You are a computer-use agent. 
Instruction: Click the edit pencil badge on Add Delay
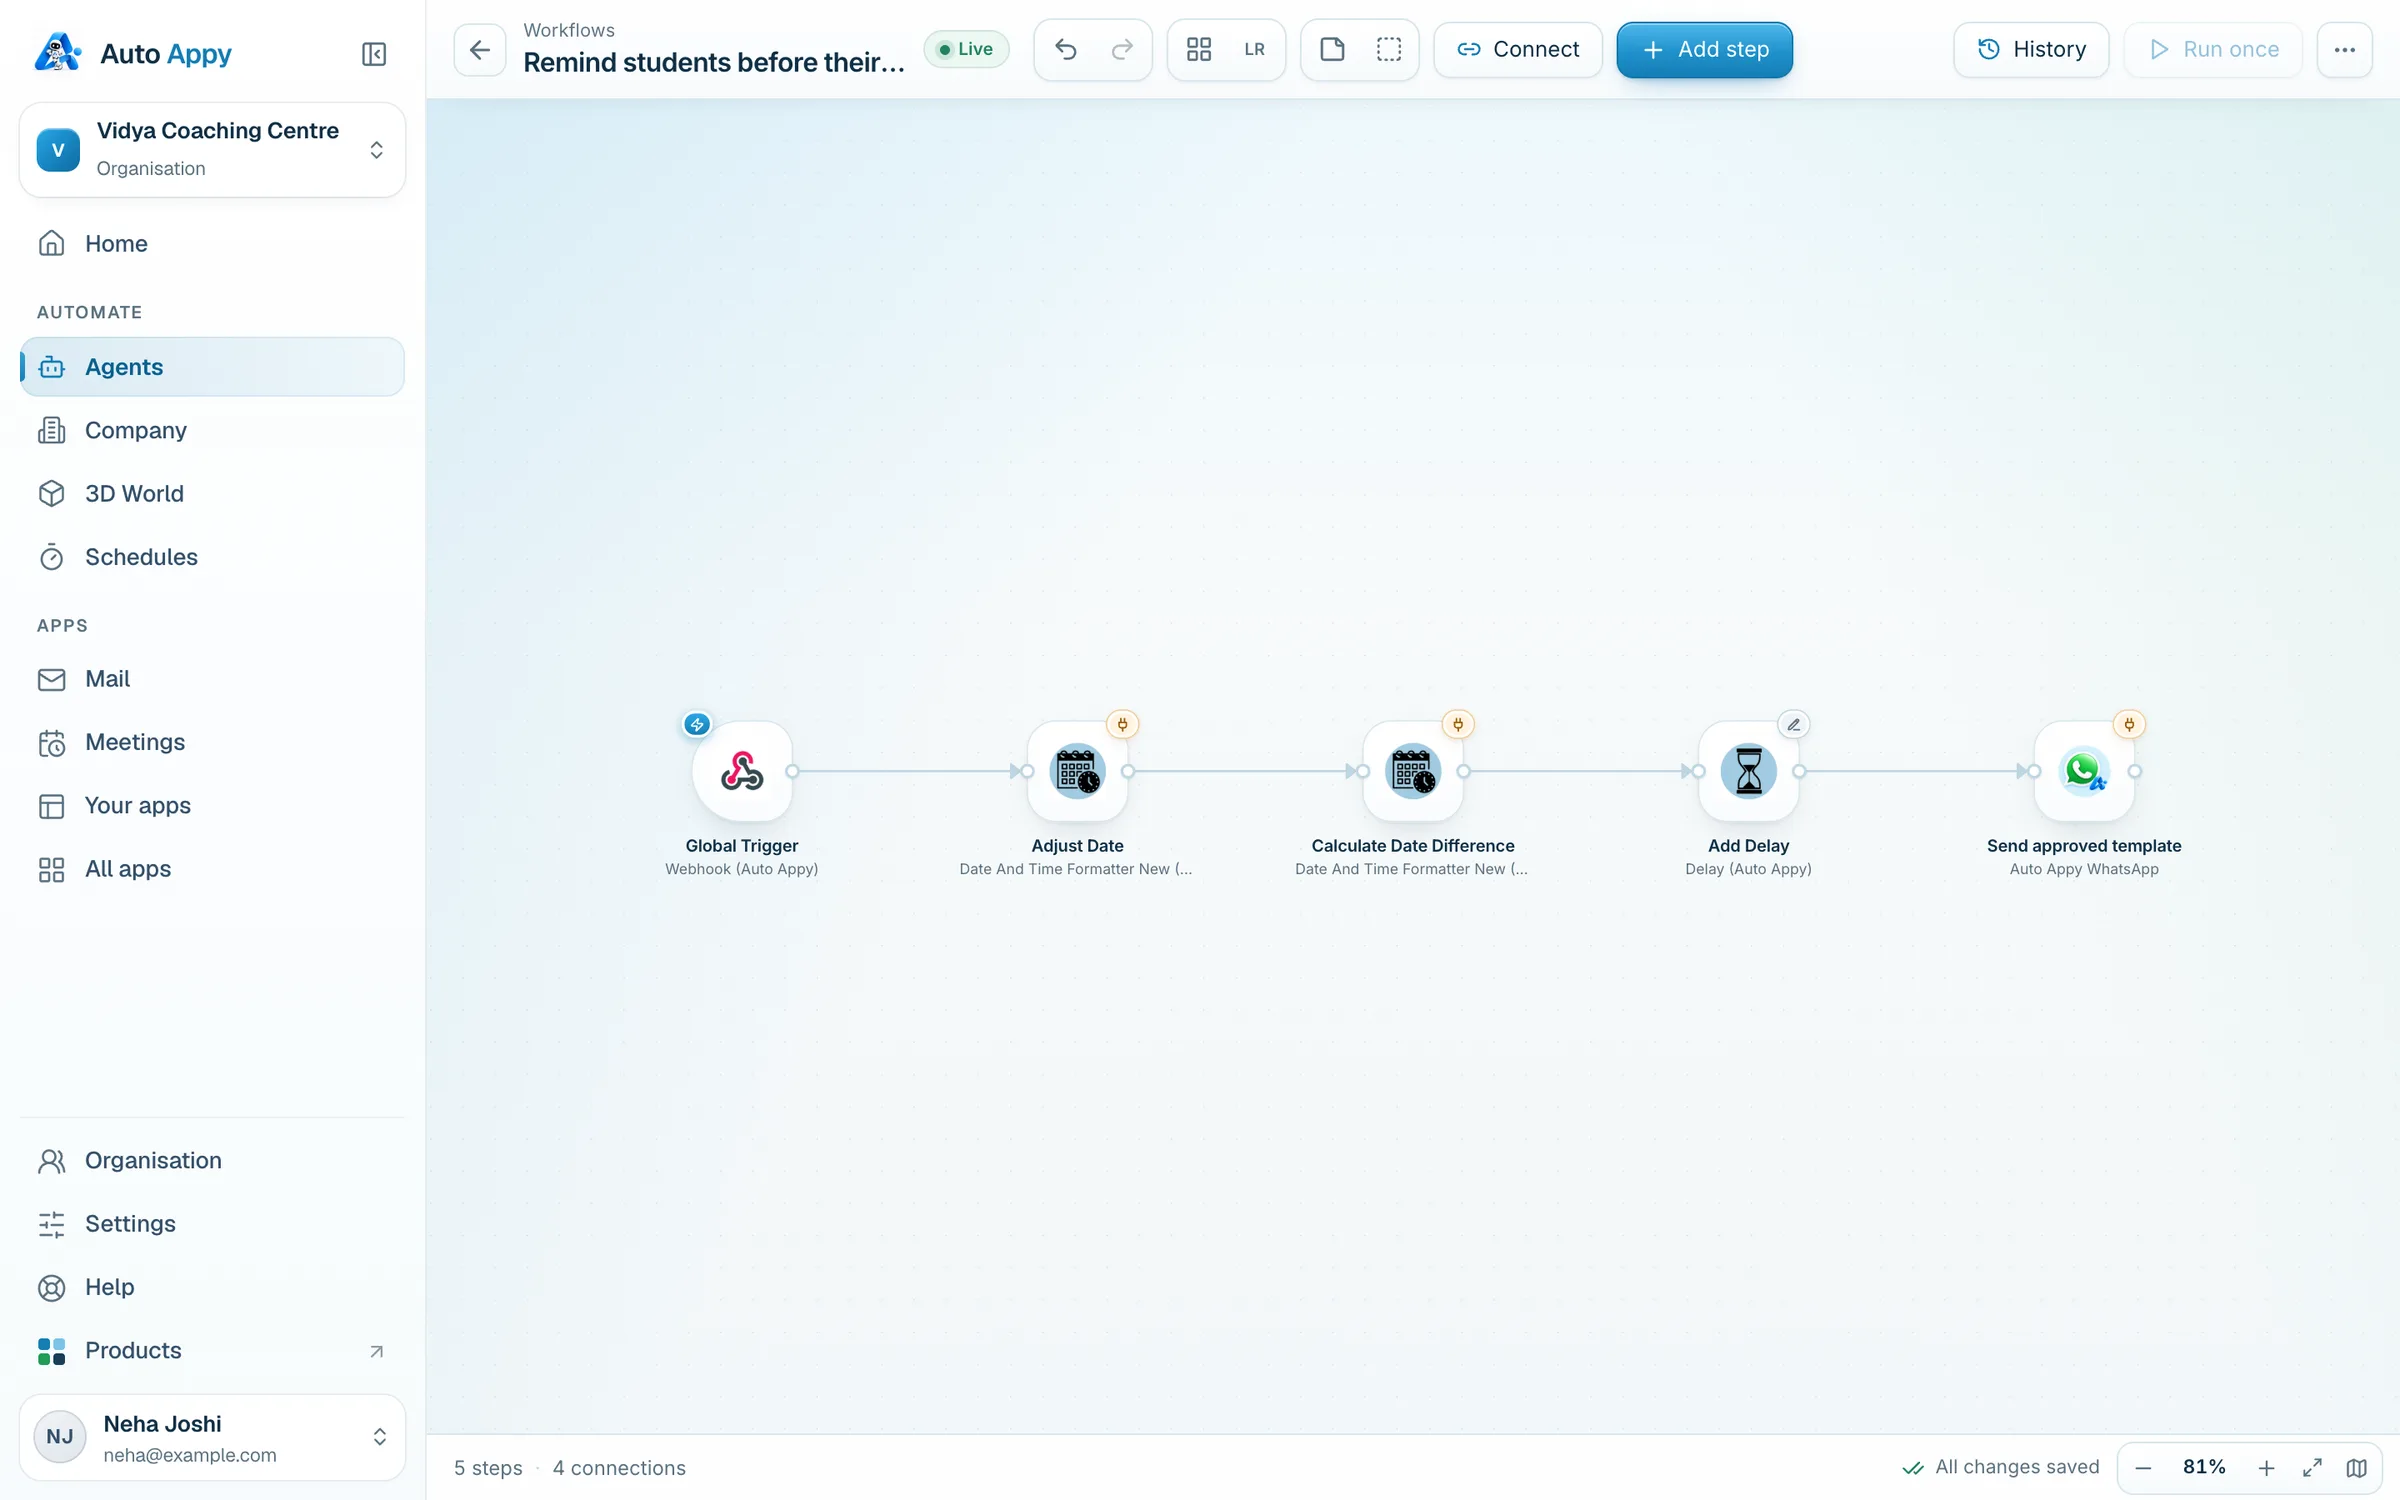[x=1794, y=725]
